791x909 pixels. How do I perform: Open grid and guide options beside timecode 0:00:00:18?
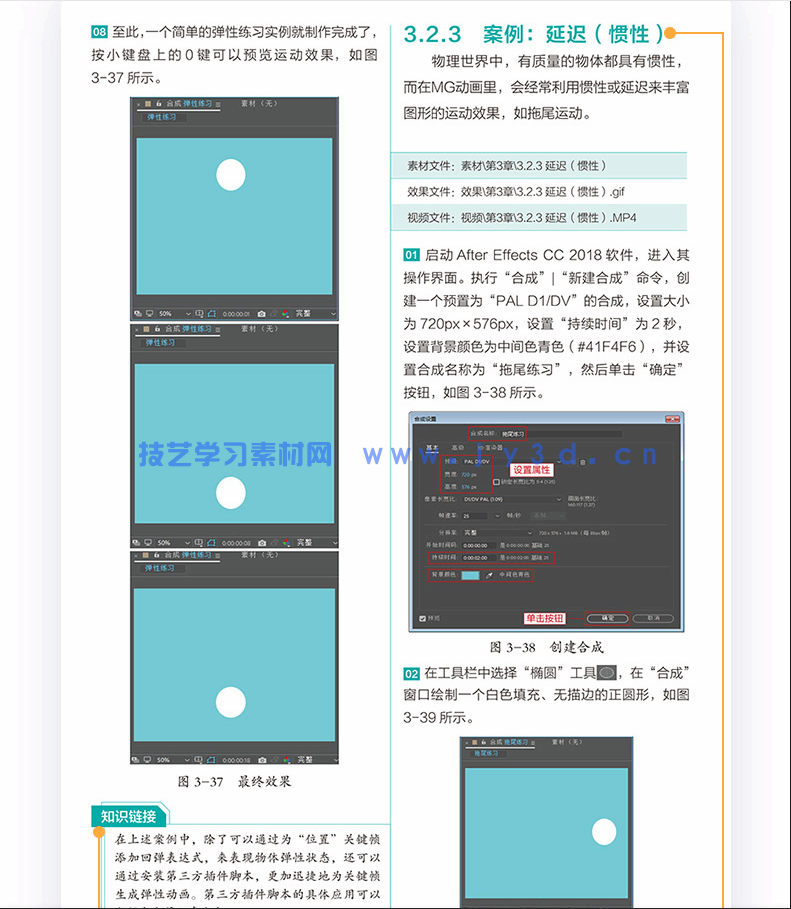(198, 759)
